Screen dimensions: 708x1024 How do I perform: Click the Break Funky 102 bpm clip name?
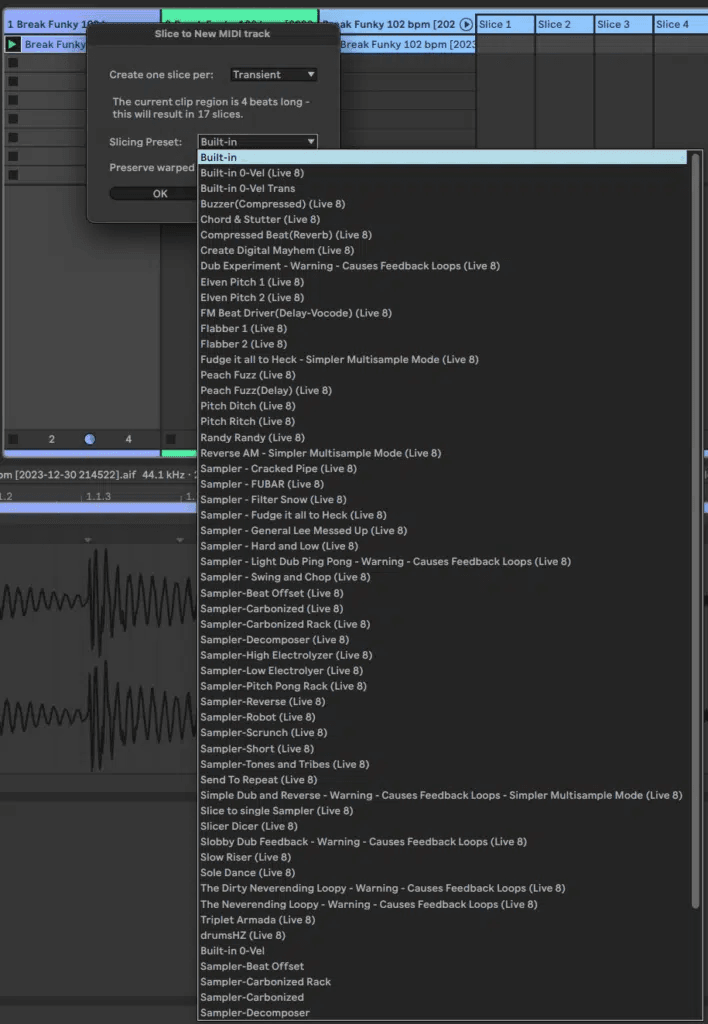click(407, 44)
